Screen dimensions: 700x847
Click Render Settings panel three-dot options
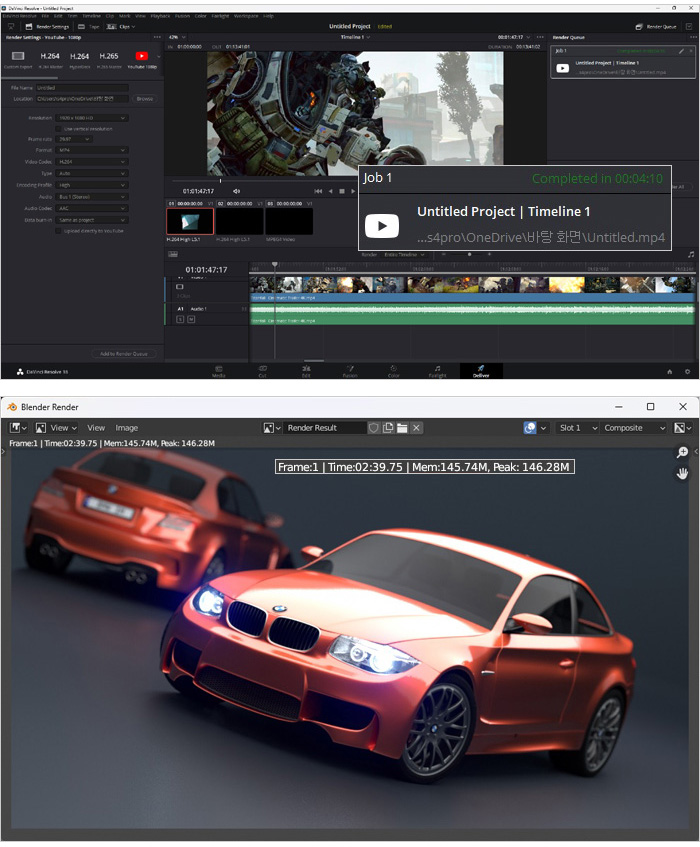[157, 37]
